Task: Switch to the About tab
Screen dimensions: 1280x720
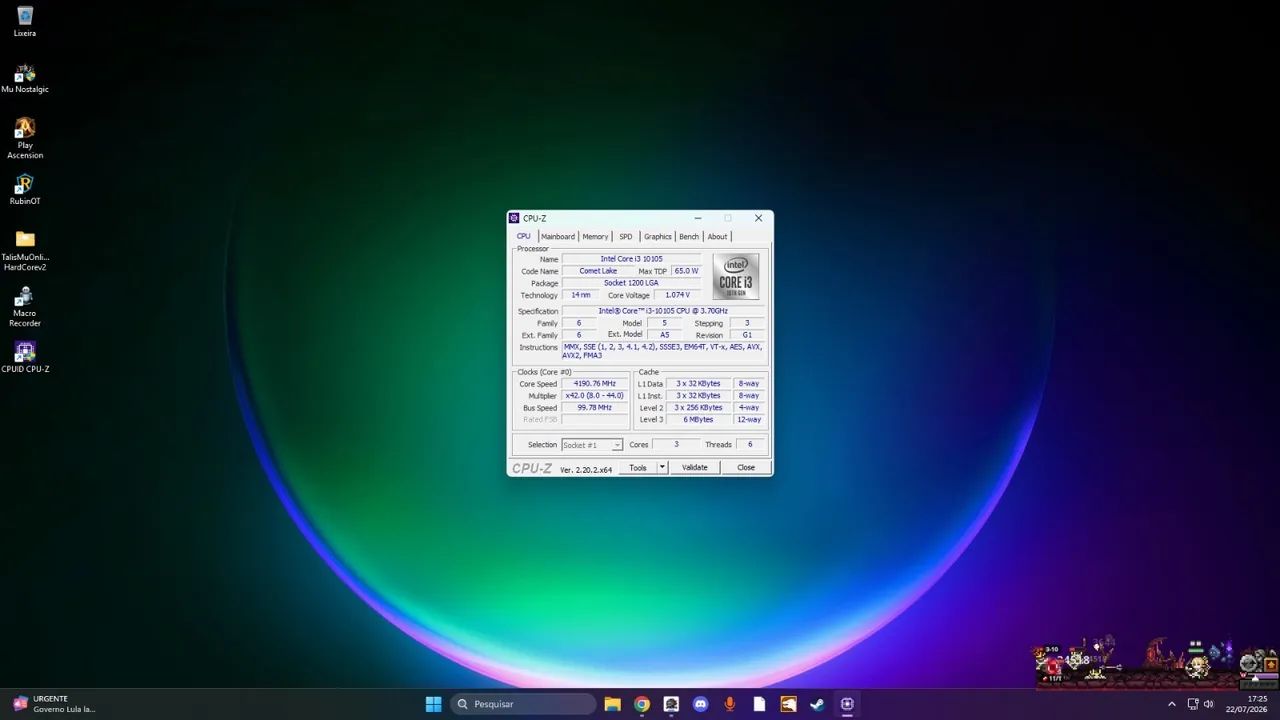Action: click(x=718, y=237)
